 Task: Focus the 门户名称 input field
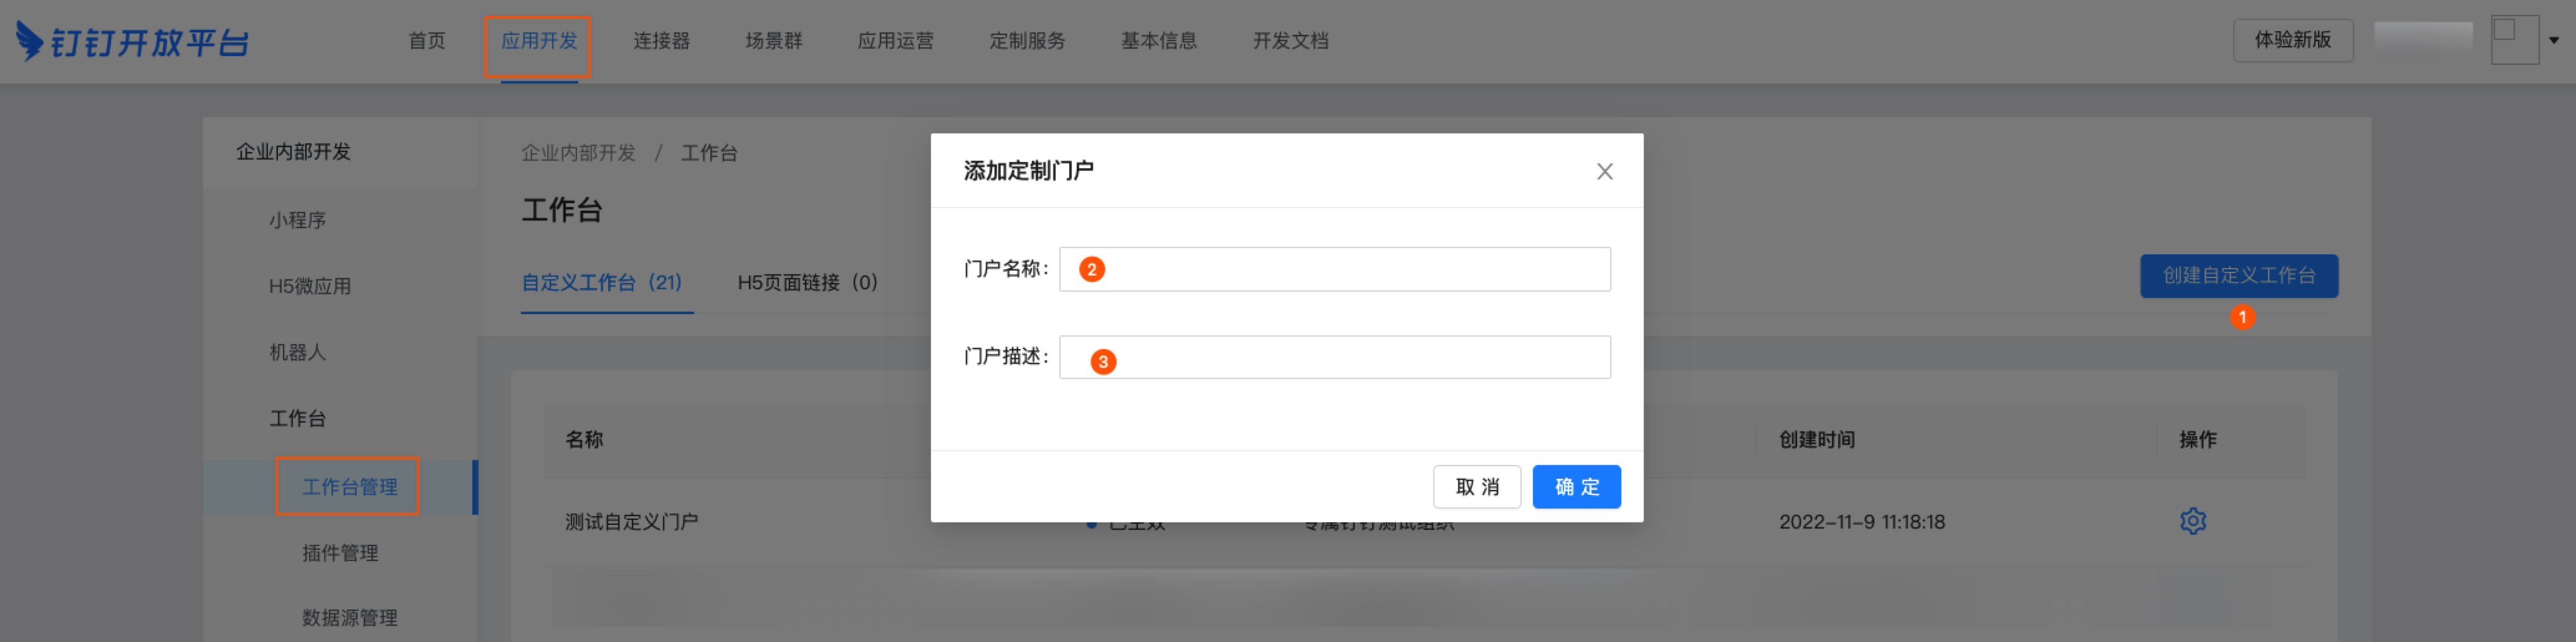click(x=1334, y=269)
